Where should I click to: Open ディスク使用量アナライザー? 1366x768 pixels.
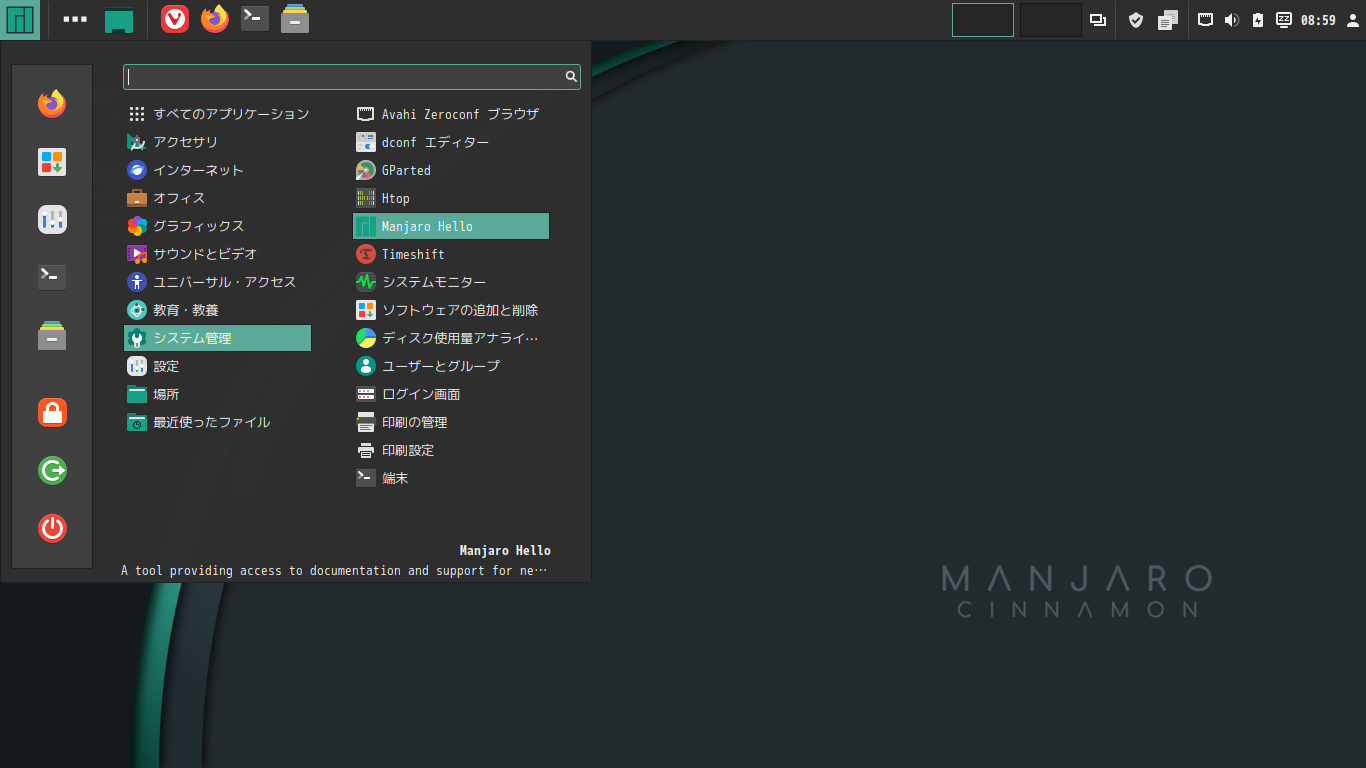tap(451, 338)
